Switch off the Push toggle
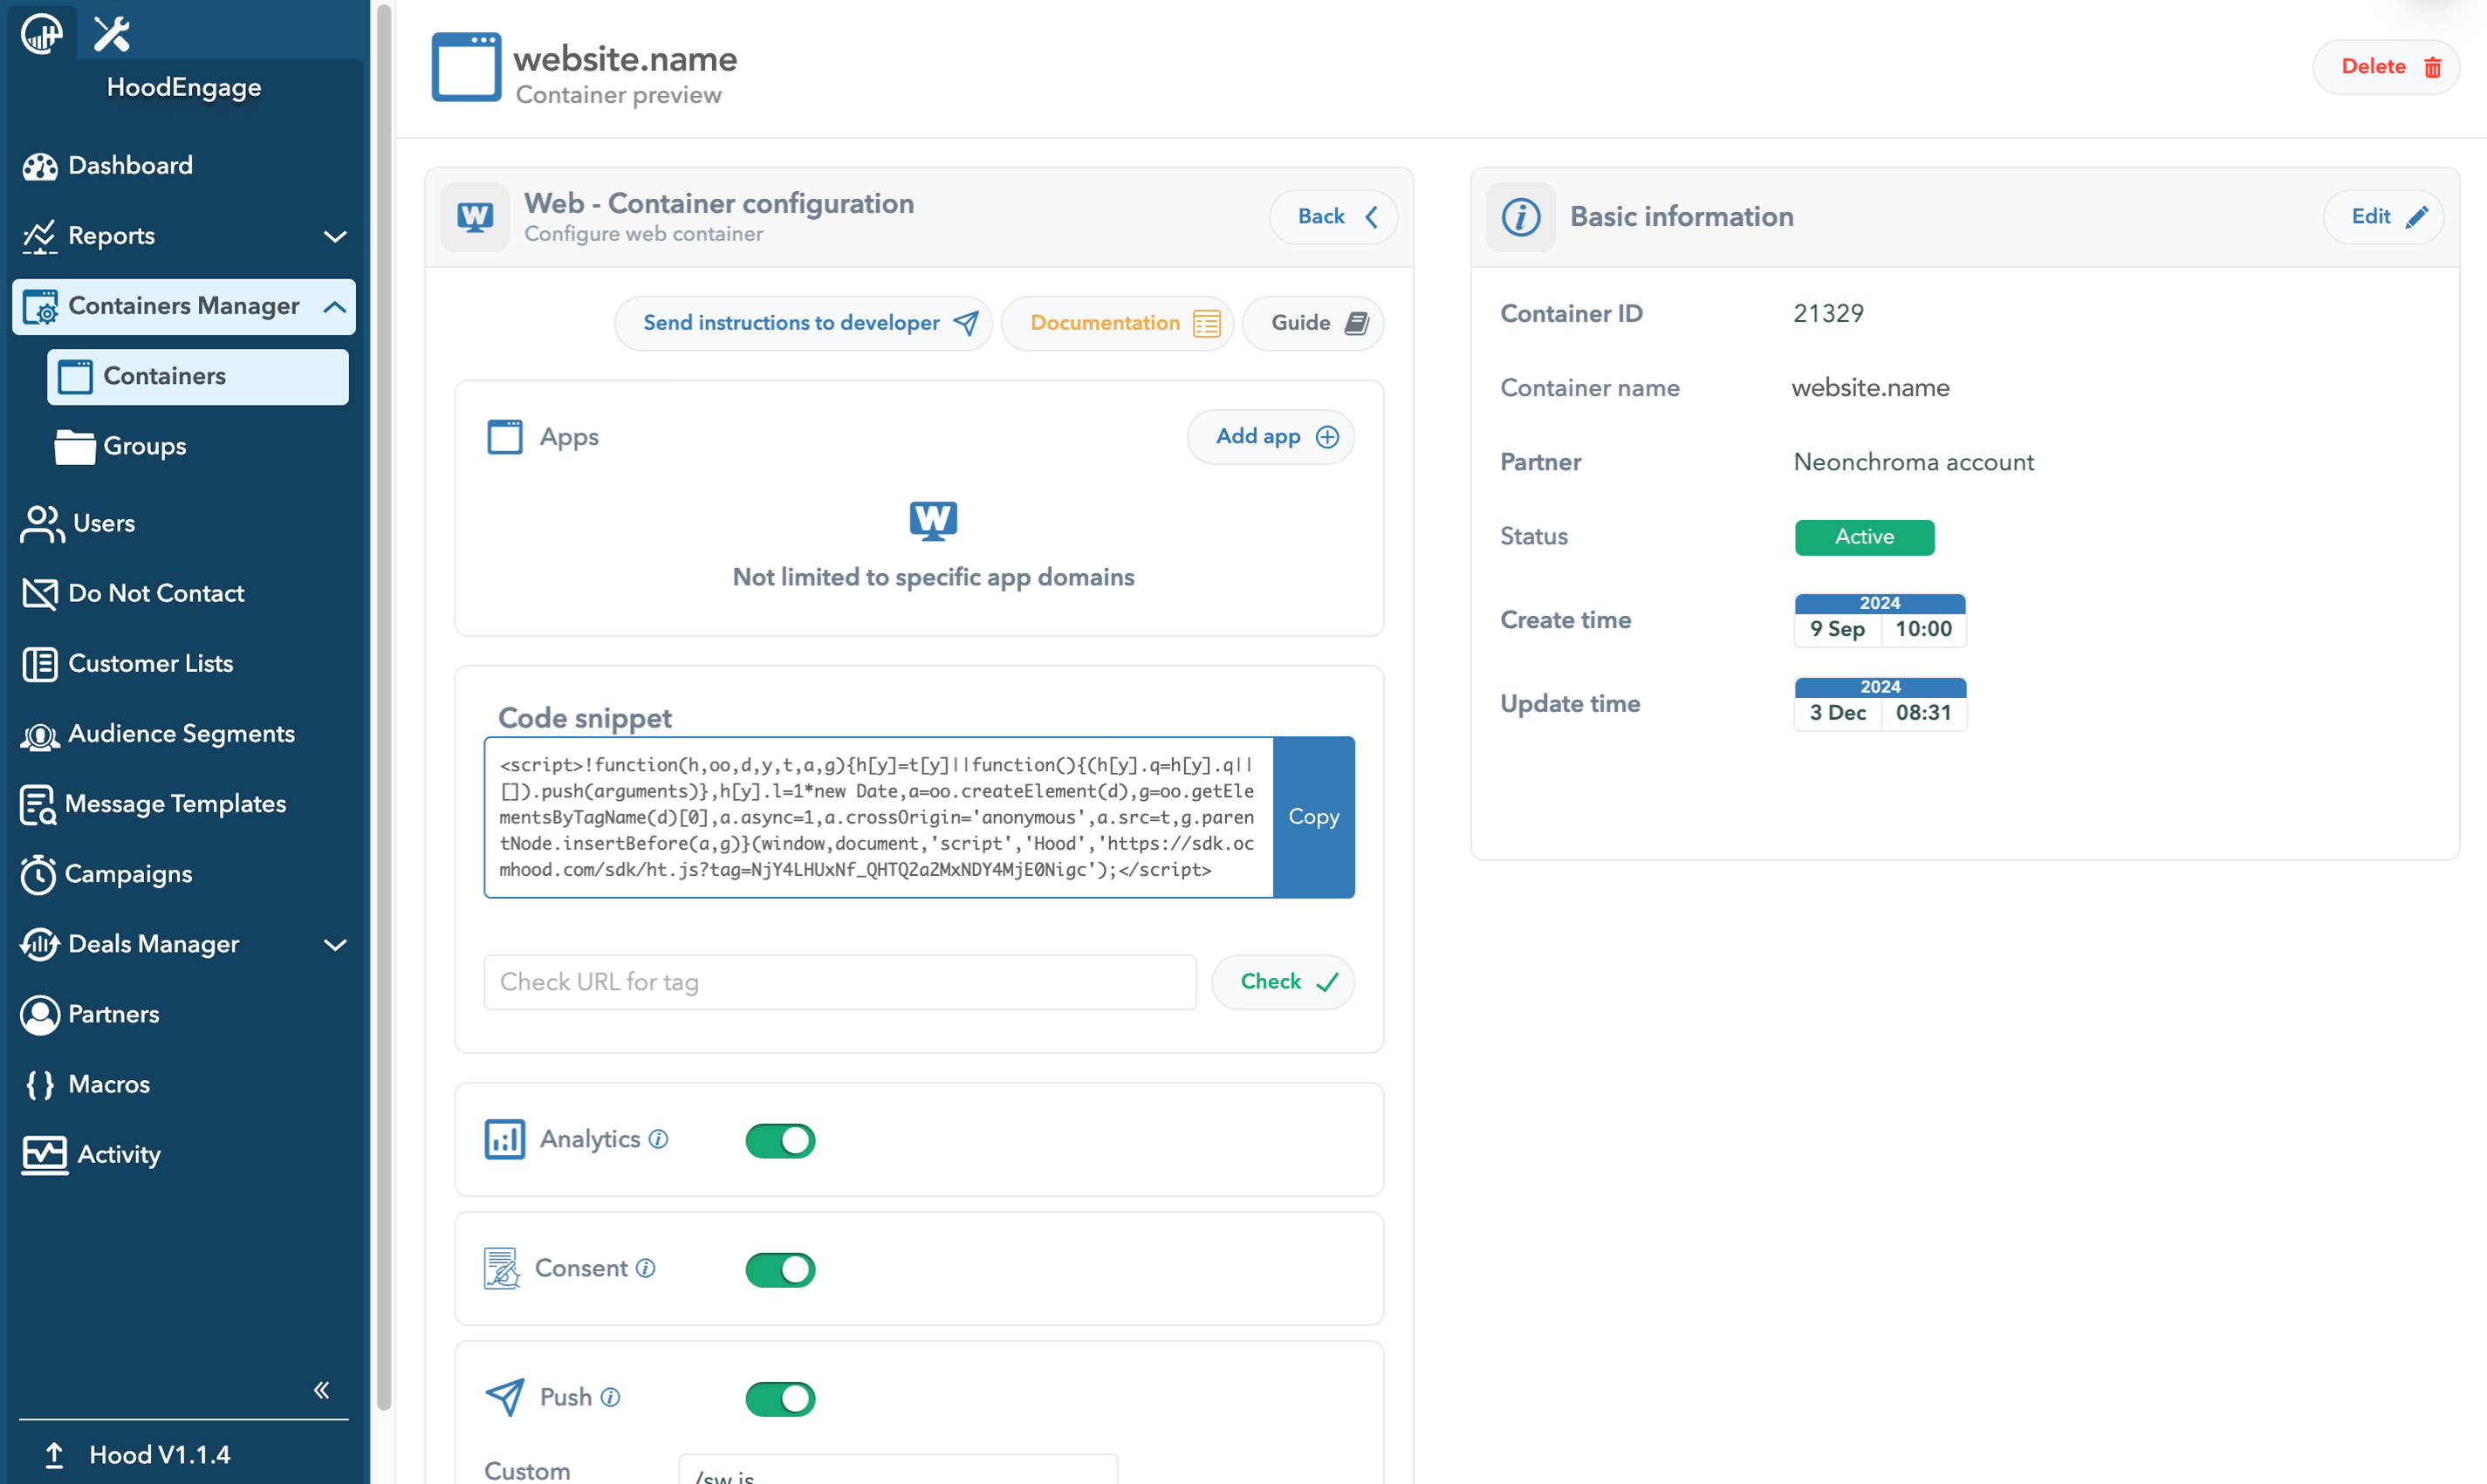The image size is (2487, 1484). (x=780, y=1398)
